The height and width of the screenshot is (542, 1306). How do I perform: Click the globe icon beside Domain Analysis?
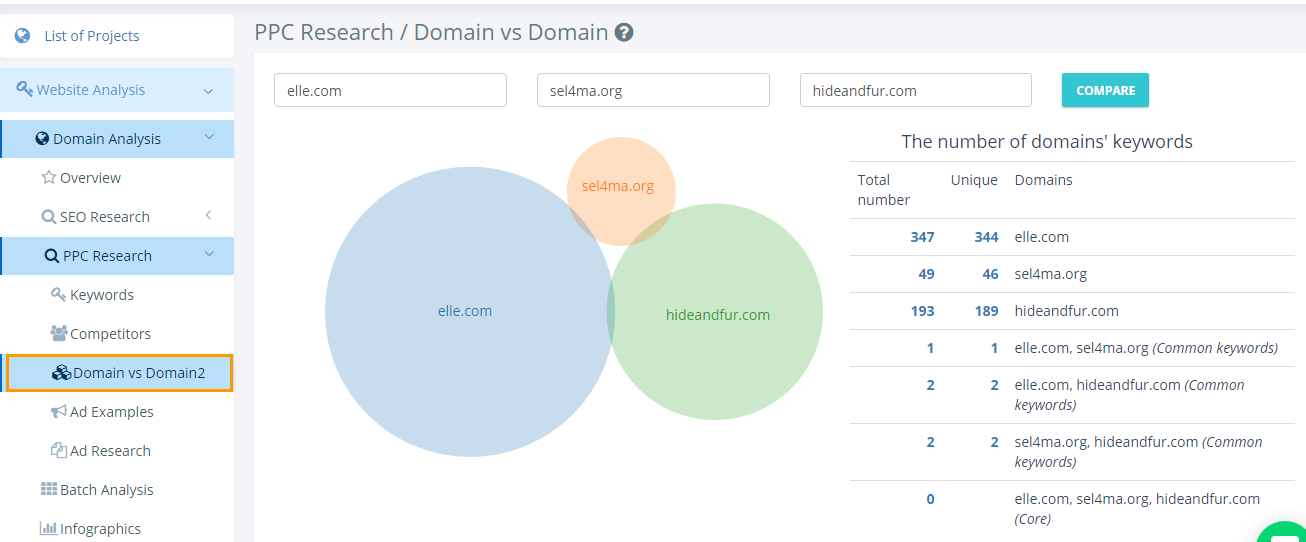[x=42, y=139]
